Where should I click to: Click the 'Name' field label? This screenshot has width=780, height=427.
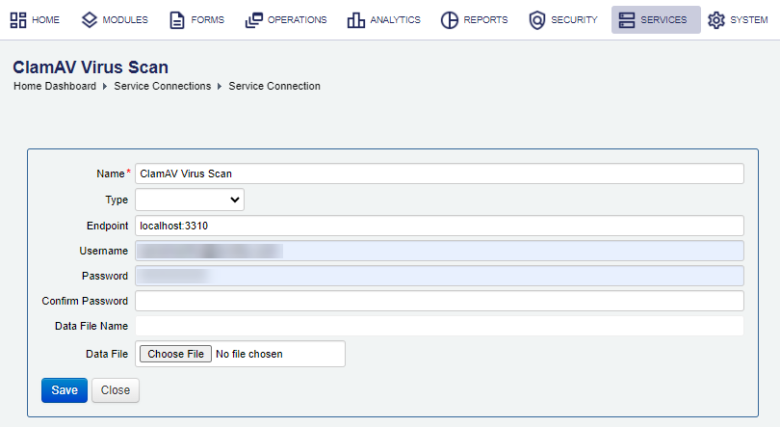[x=110, y=174]
